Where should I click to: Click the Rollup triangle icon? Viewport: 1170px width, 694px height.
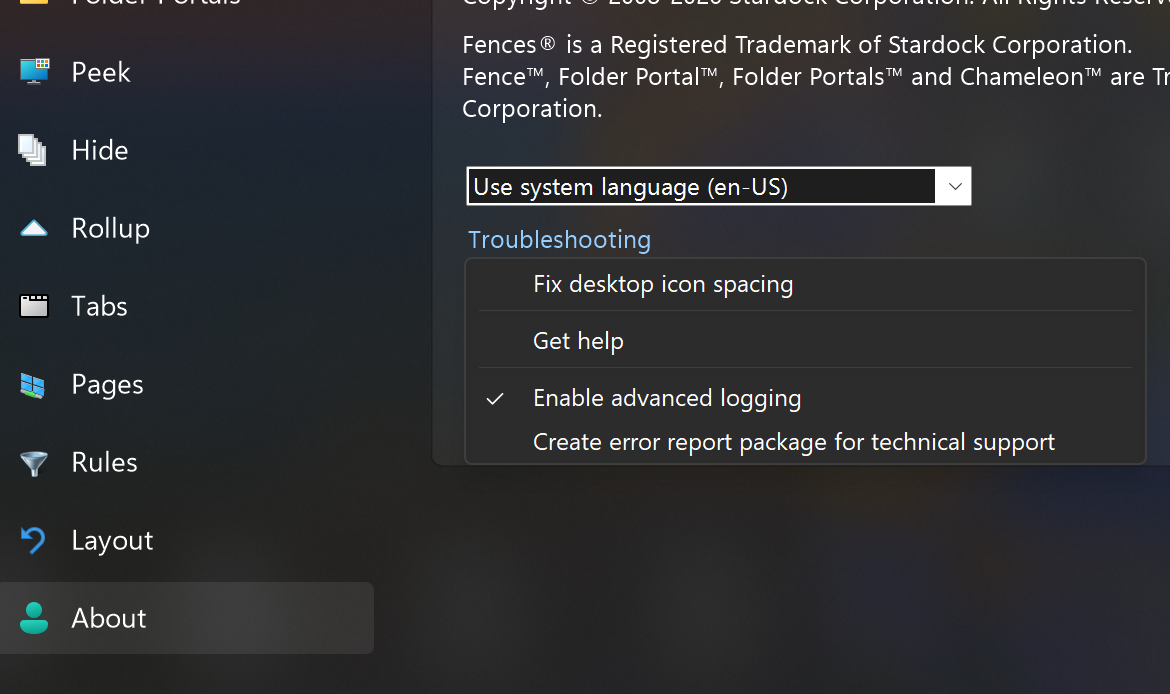click(x=34, y=228)
